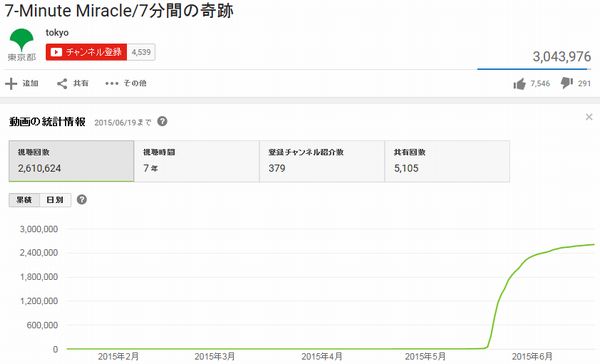This screenshot has width=600, height=364.
Task: Click the video title 7-Minute Miracle
Action: click(x=119, y=11)
